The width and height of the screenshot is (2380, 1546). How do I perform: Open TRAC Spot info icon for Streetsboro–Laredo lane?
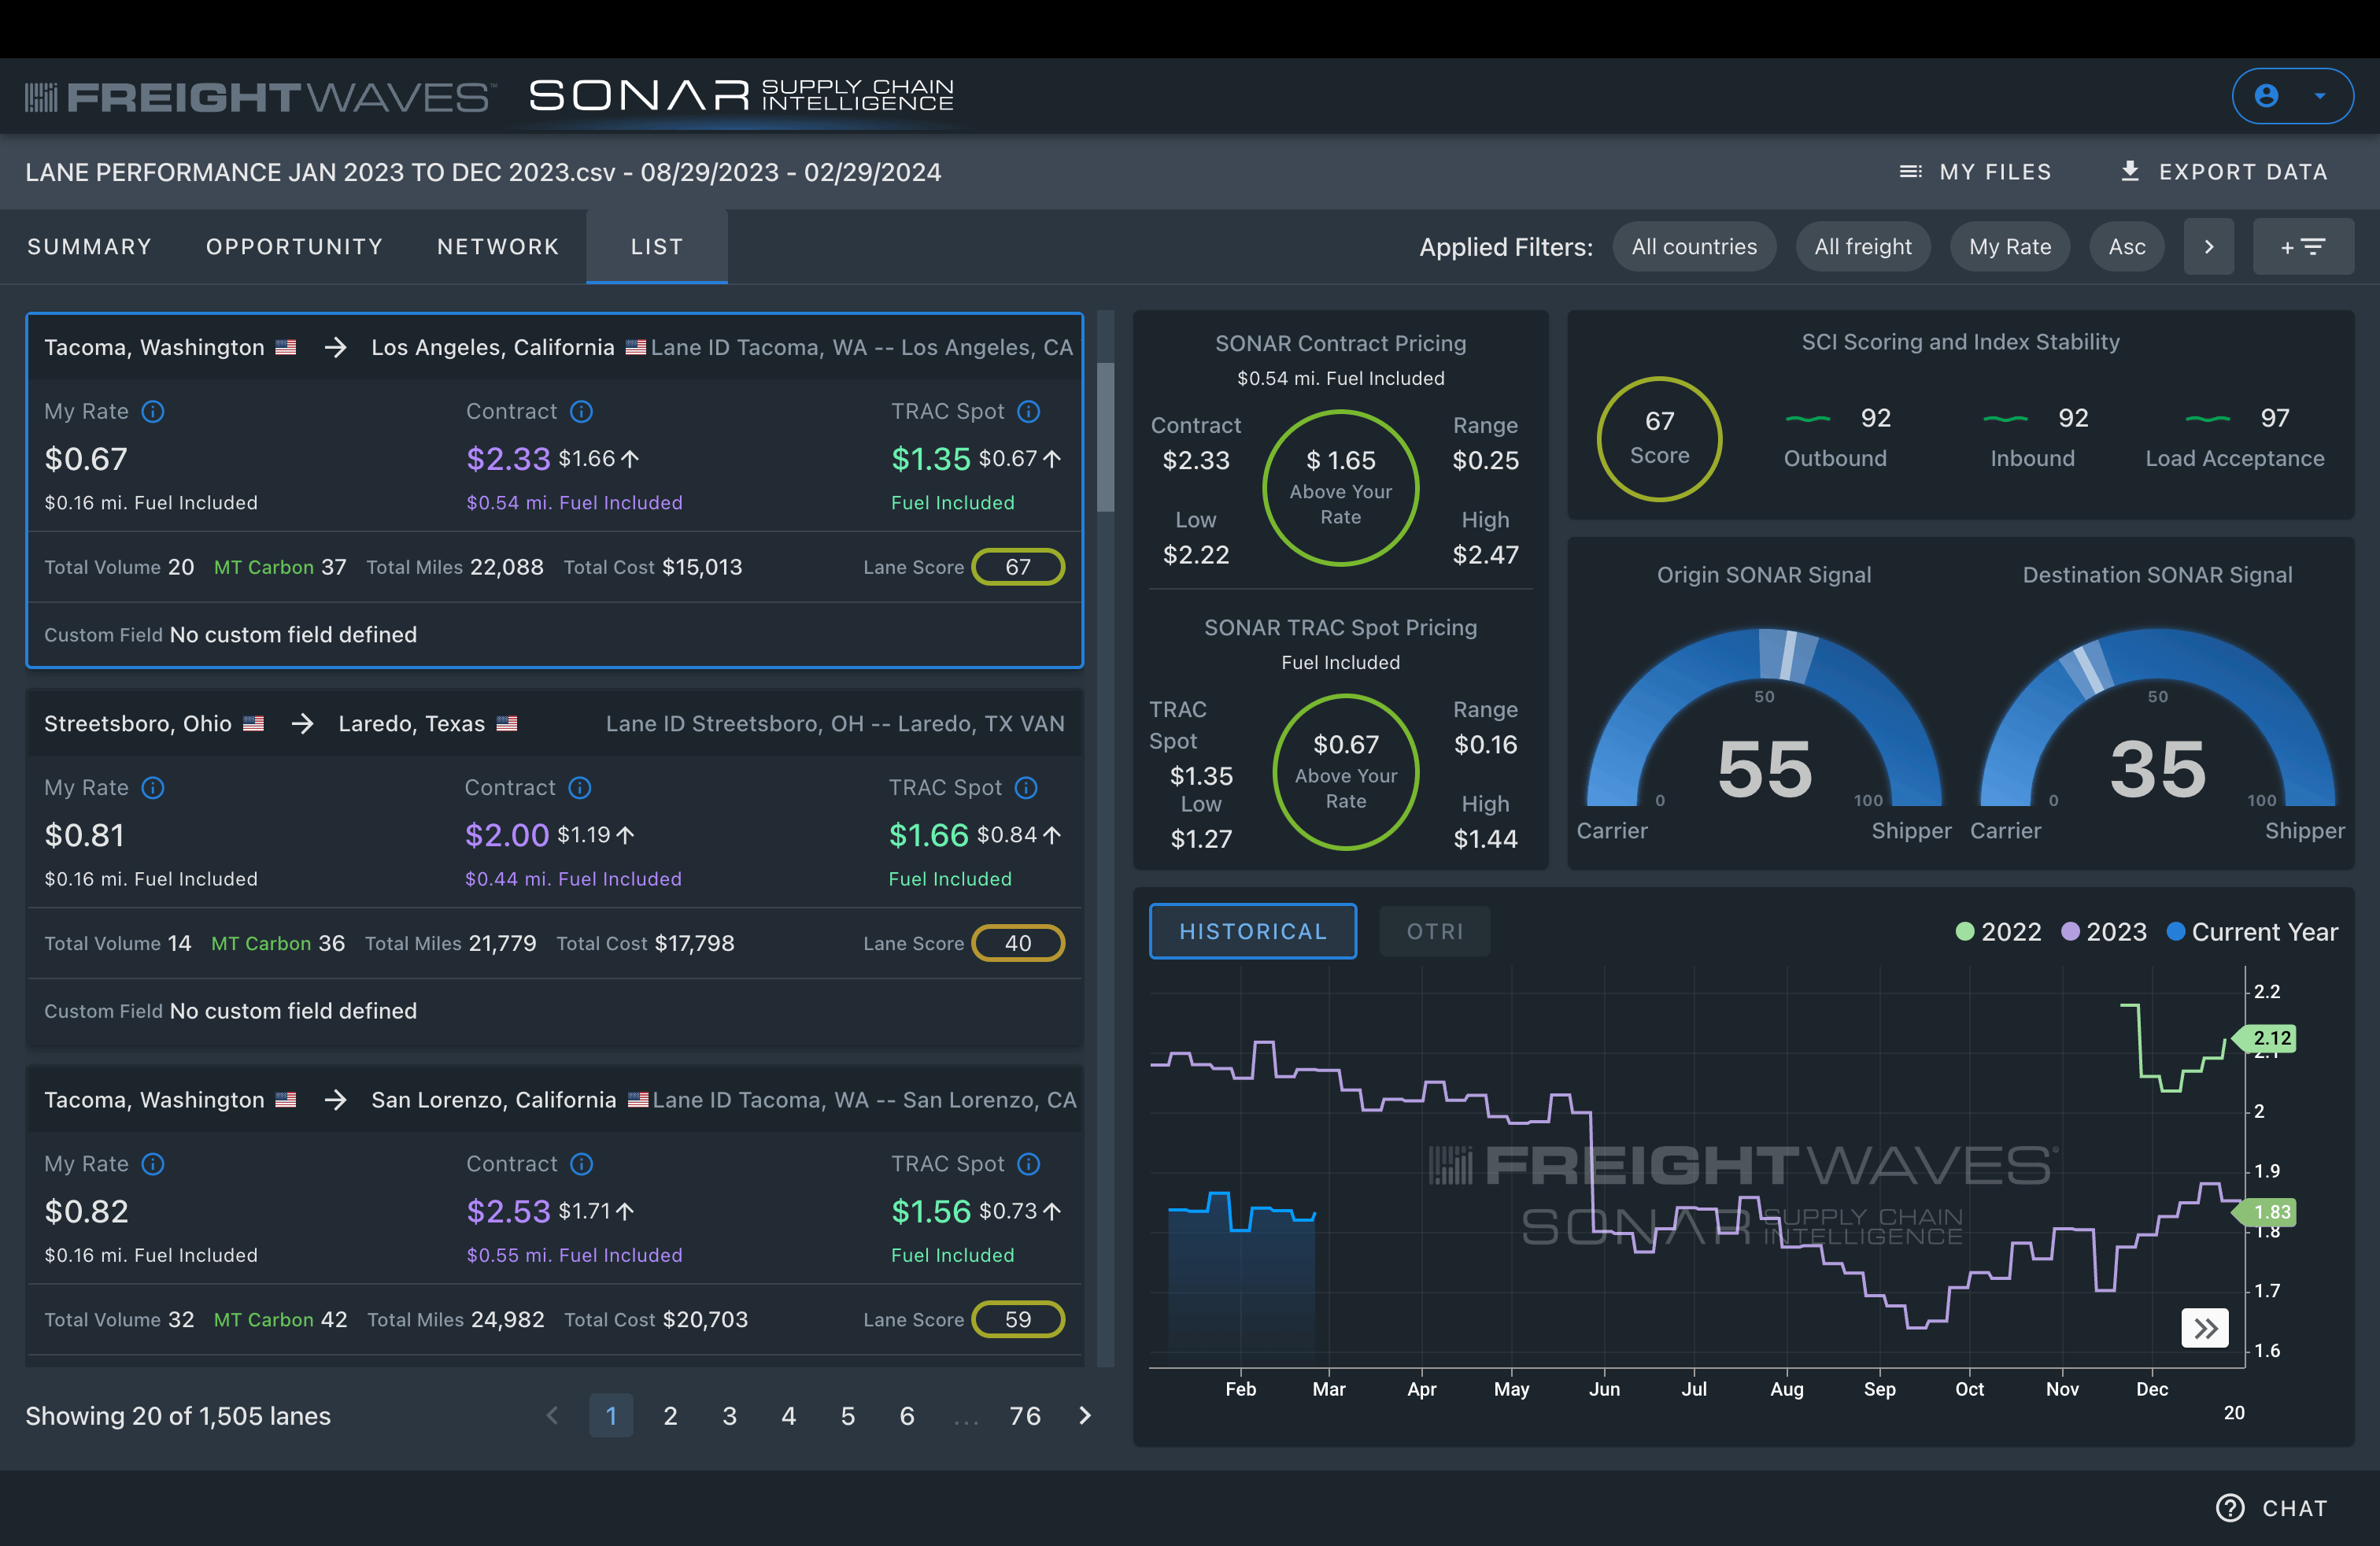point(1026,788)
